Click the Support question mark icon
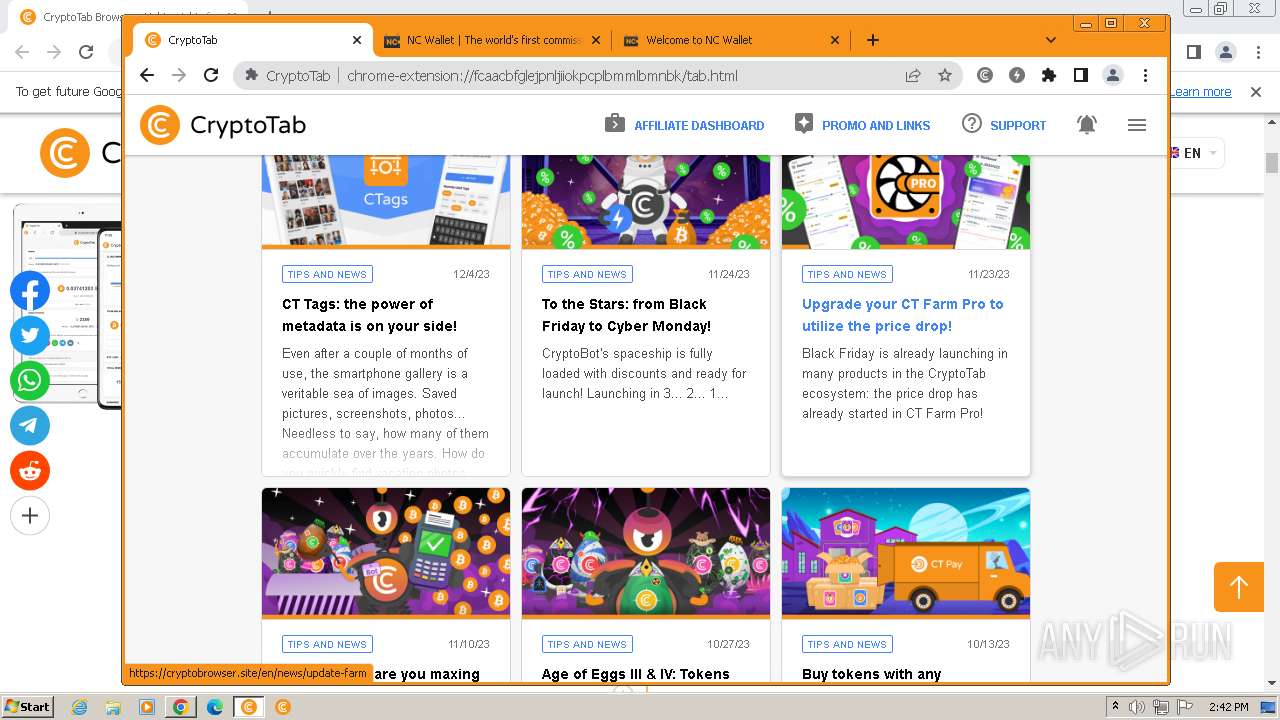The width and height of the screenshot is (1280, 720). (x=972, y=123)
